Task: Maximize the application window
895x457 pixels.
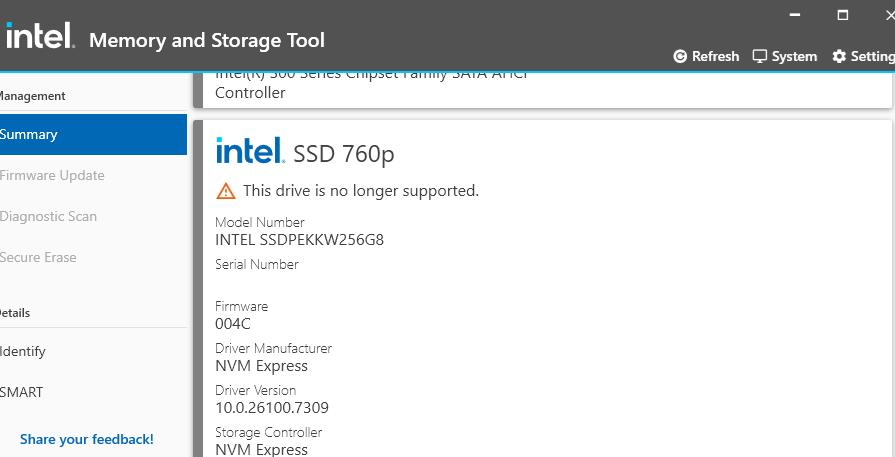Action: point(842,15)
